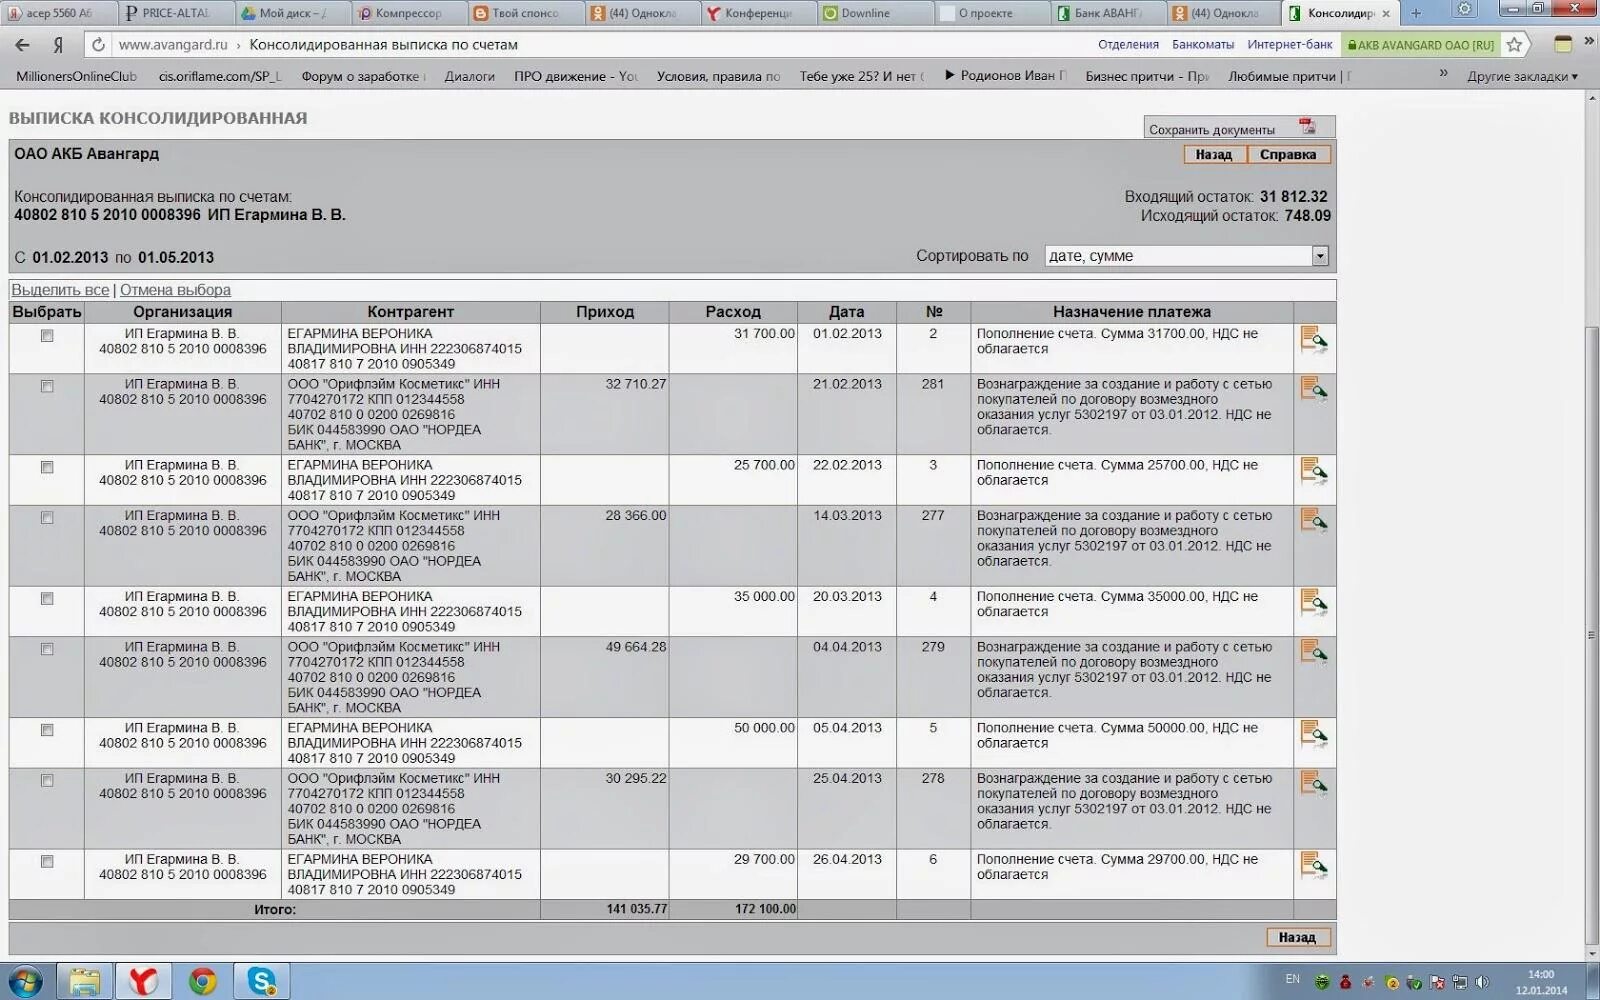Show details of the 35 000.00 withdrawal

(1313, 603)
